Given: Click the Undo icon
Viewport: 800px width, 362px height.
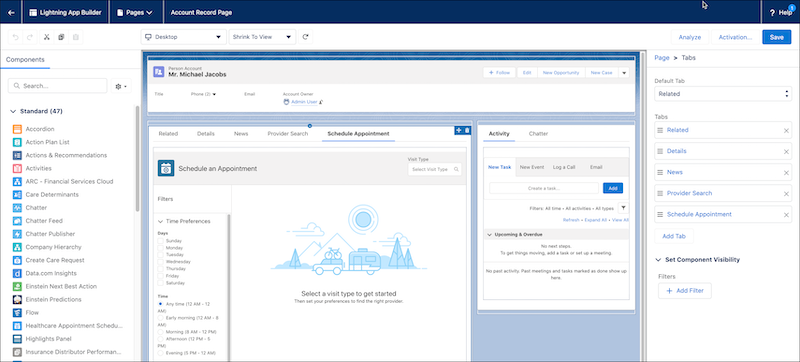Looking at the screenshot, I should point(16,37).
